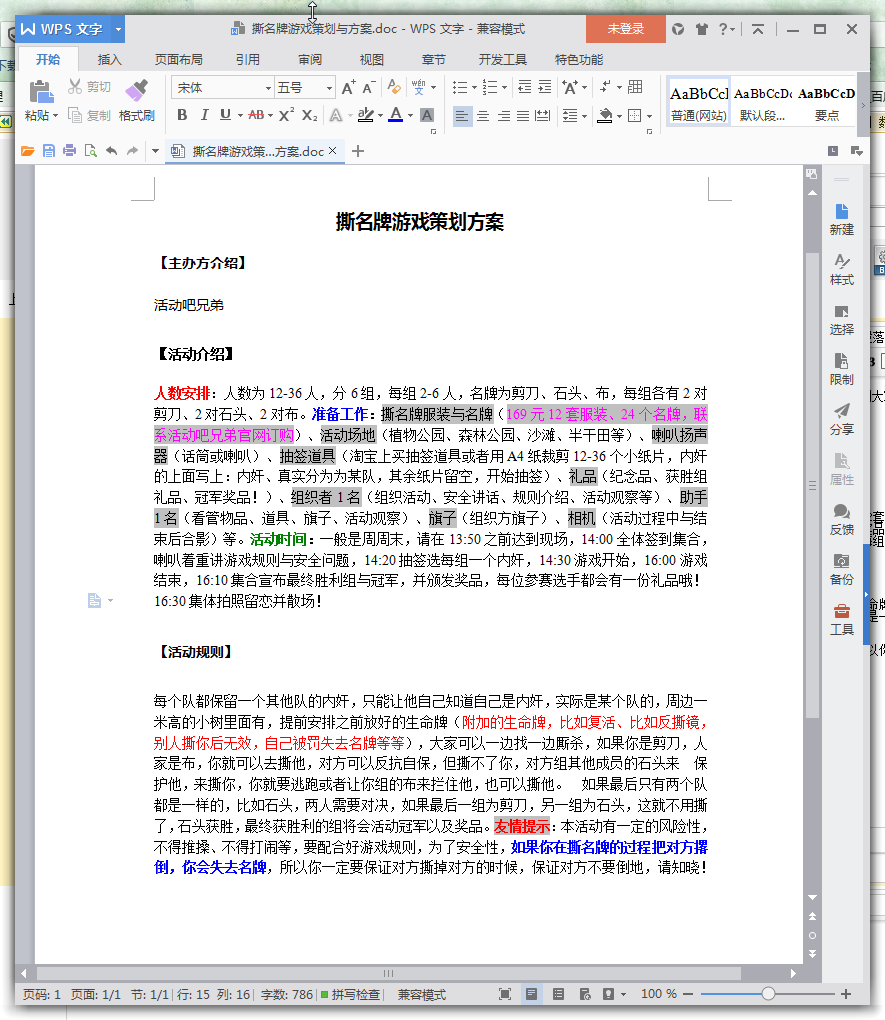Click the 新建 (New) sidebar icon

[841, 219]
